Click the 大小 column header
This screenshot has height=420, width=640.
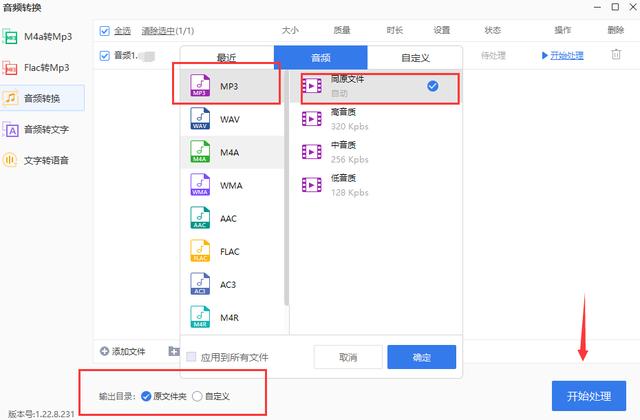tap(290, 30)
